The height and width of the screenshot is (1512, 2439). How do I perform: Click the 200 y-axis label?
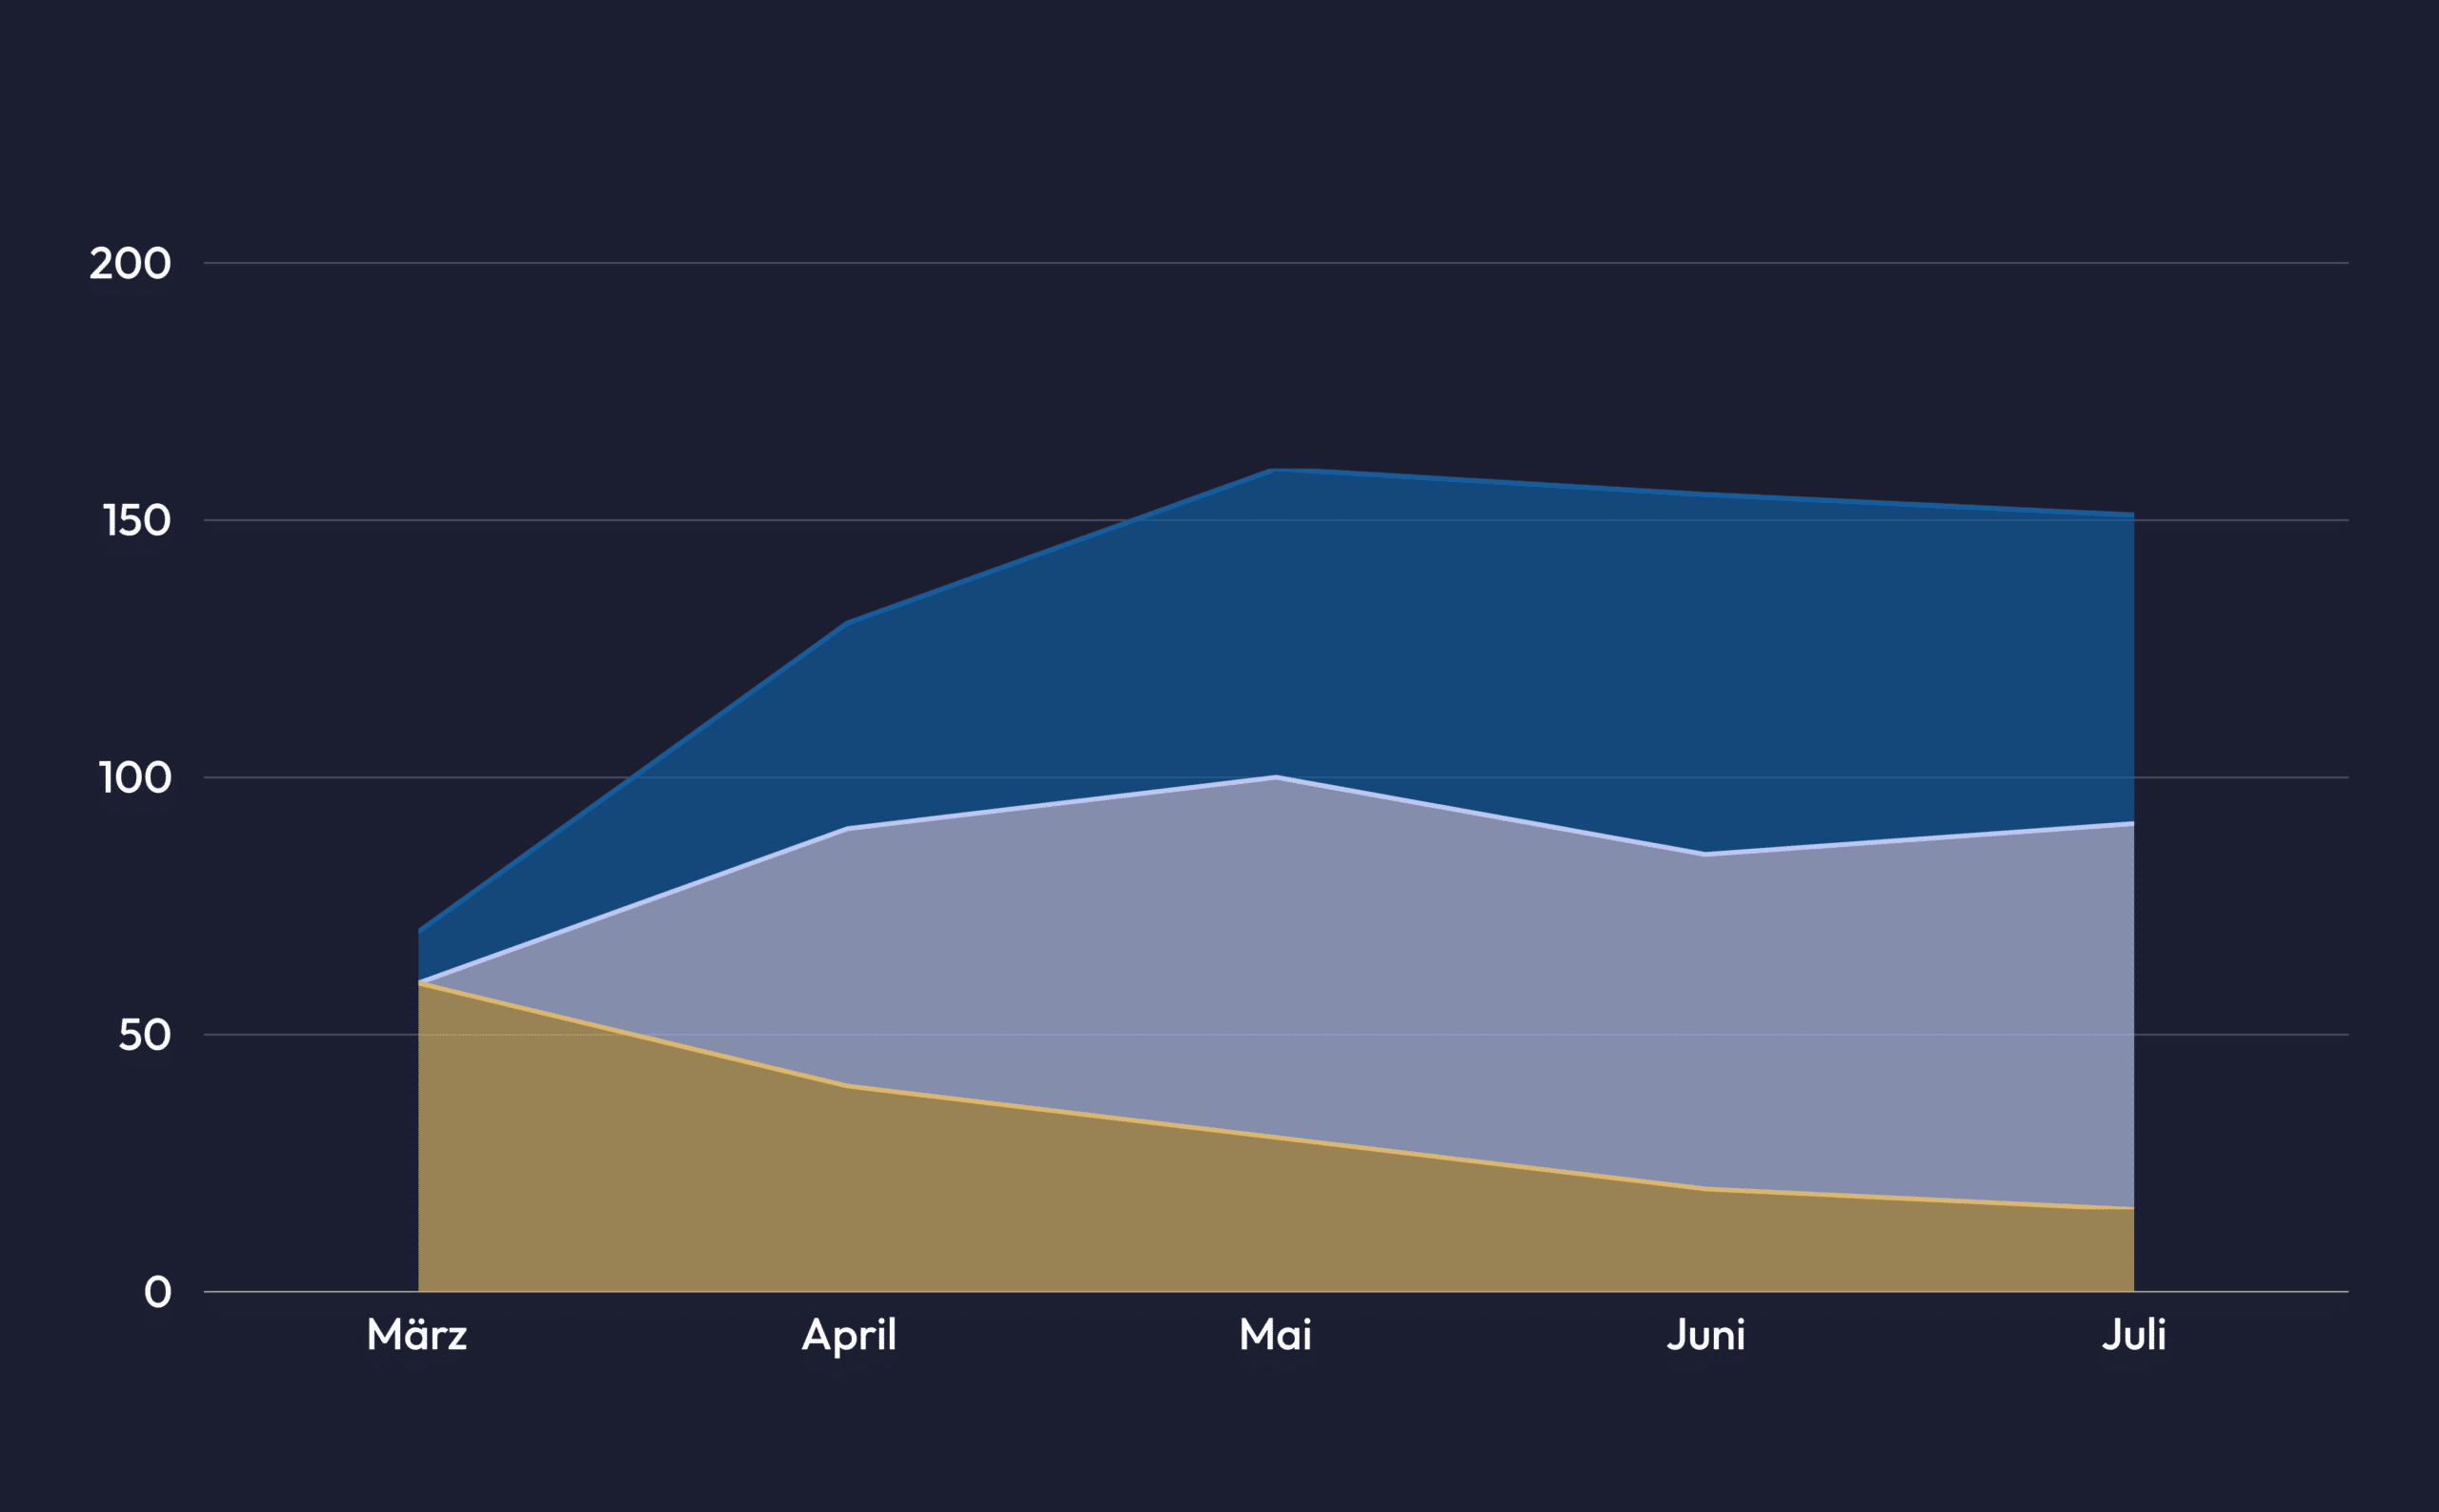point(130,264)
